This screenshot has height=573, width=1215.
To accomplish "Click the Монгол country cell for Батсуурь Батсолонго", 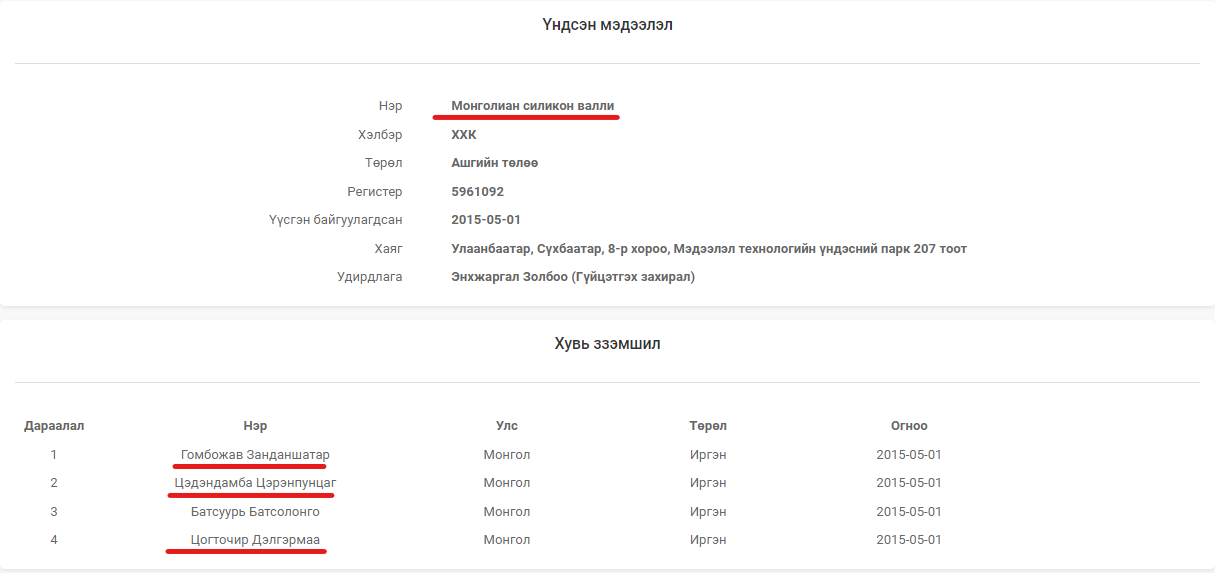I will point(507,512).
